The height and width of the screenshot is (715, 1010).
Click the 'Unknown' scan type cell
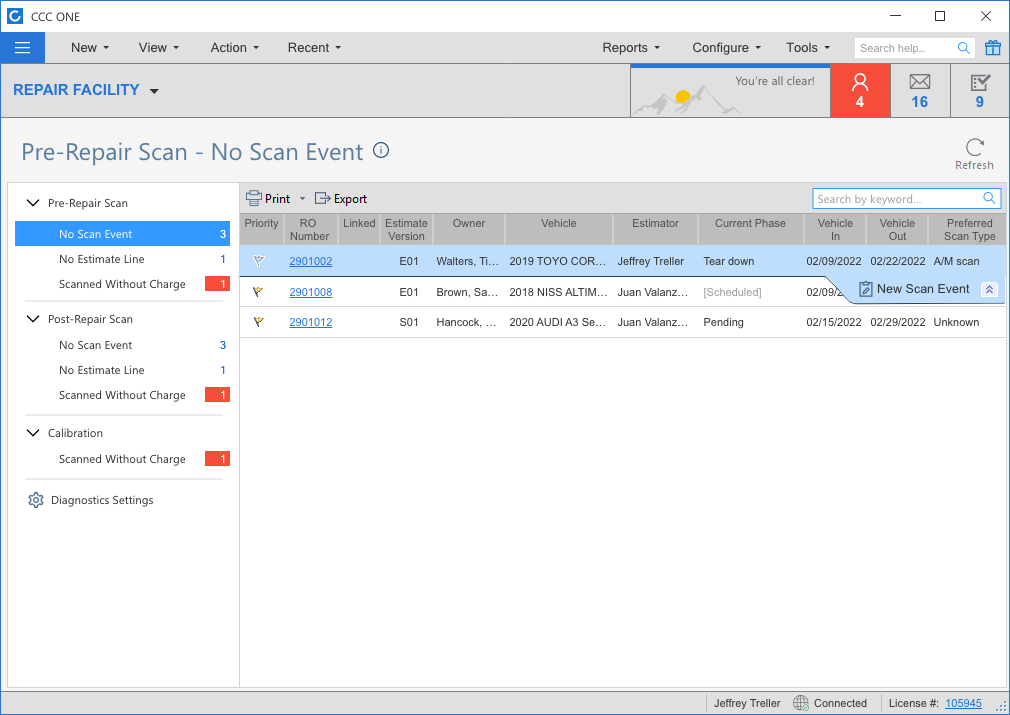[x=956, y=322]
